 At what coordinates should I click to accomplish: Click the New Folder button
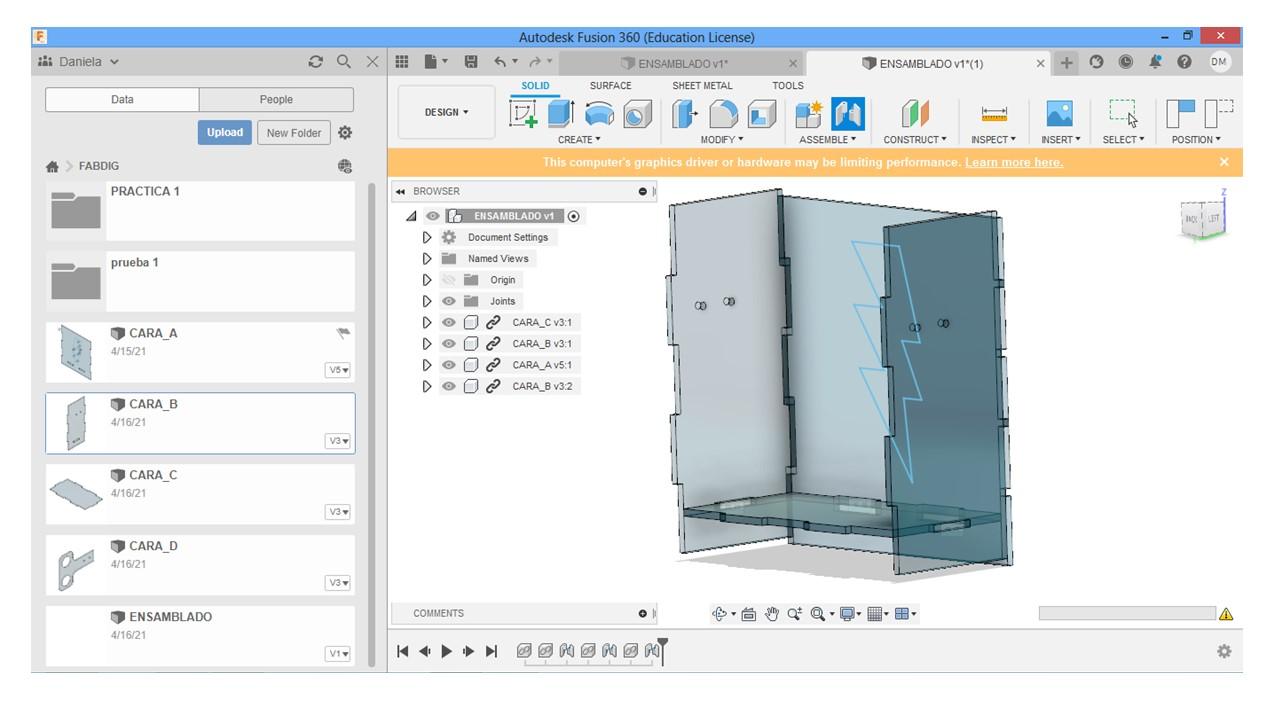[x=294, y=132]
